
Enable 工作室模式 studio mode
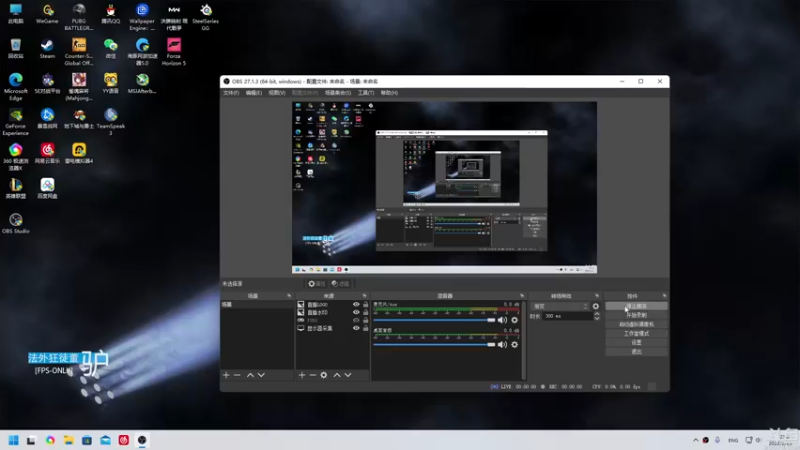click(636, 334)
